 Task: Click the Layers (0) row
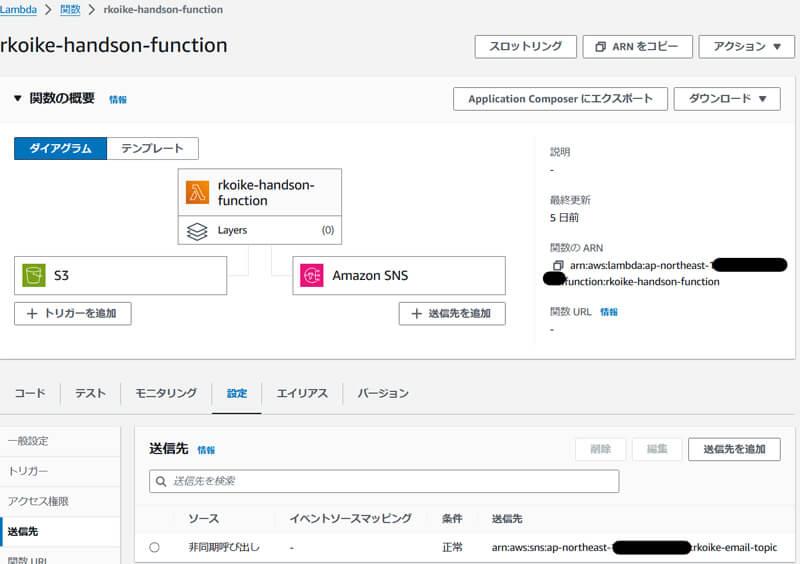[260, 230]
